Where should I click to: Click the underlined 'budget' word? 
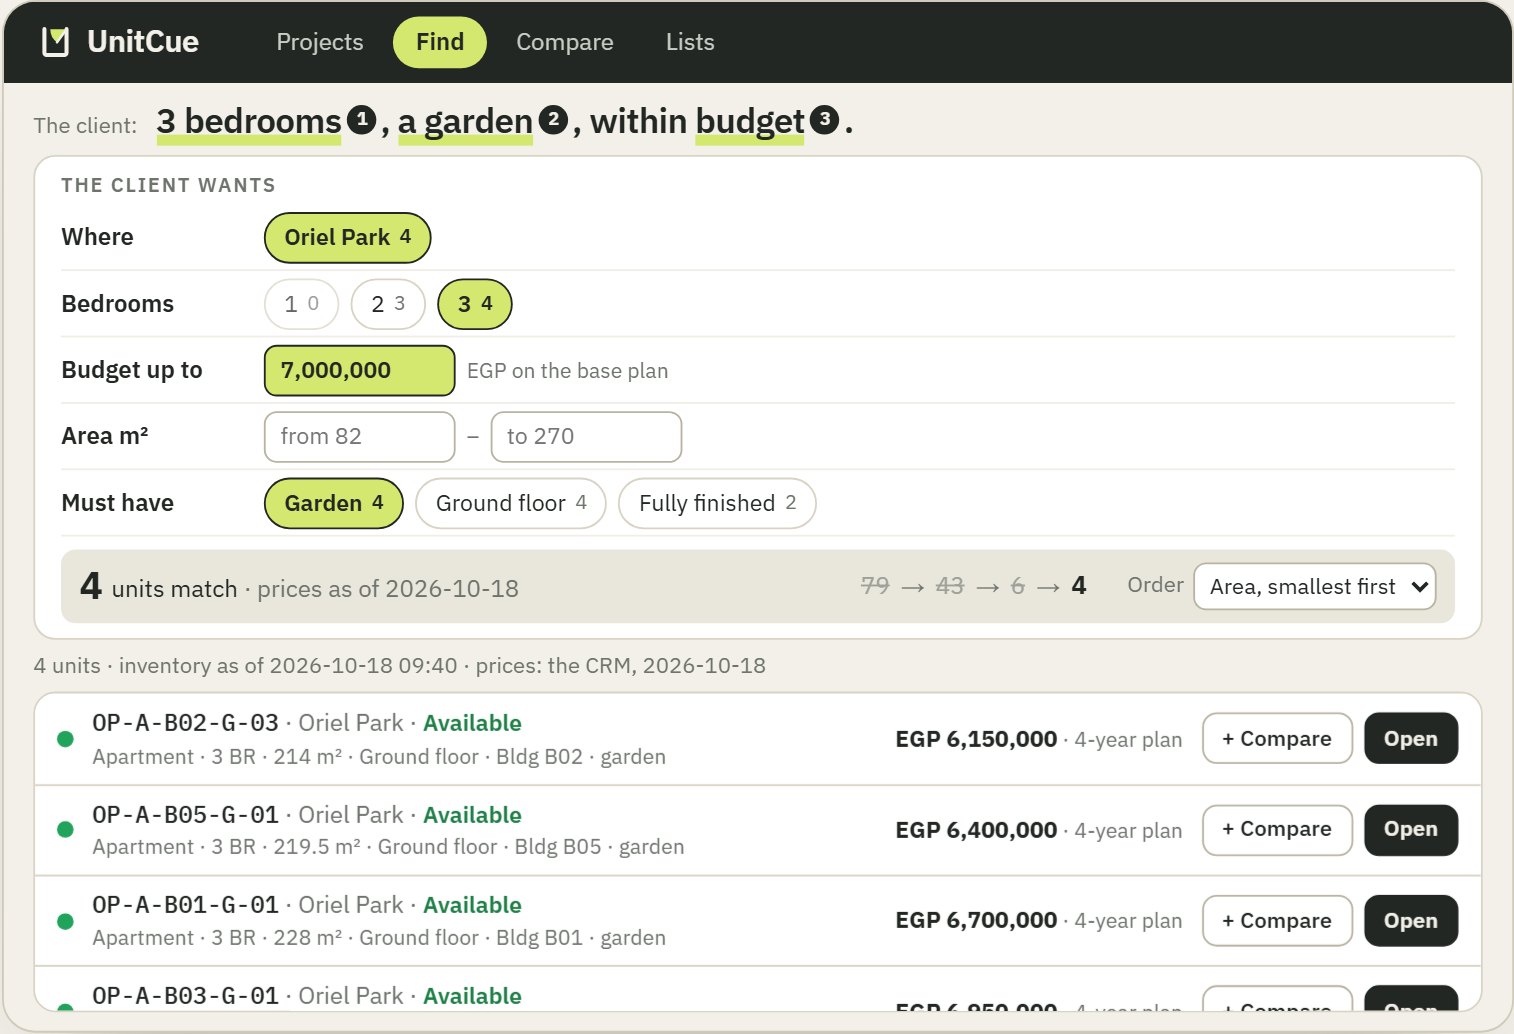tap(750, 122)
